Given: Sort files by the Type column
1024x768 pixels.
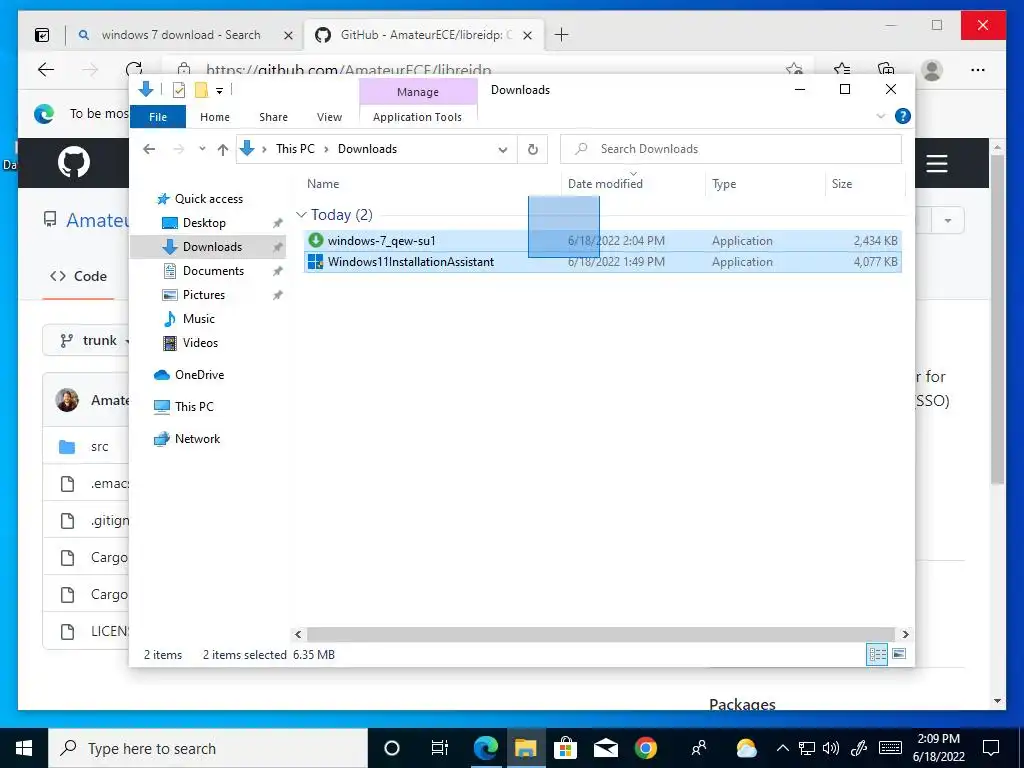Looking at the screenshot, I should pos(724,184).
